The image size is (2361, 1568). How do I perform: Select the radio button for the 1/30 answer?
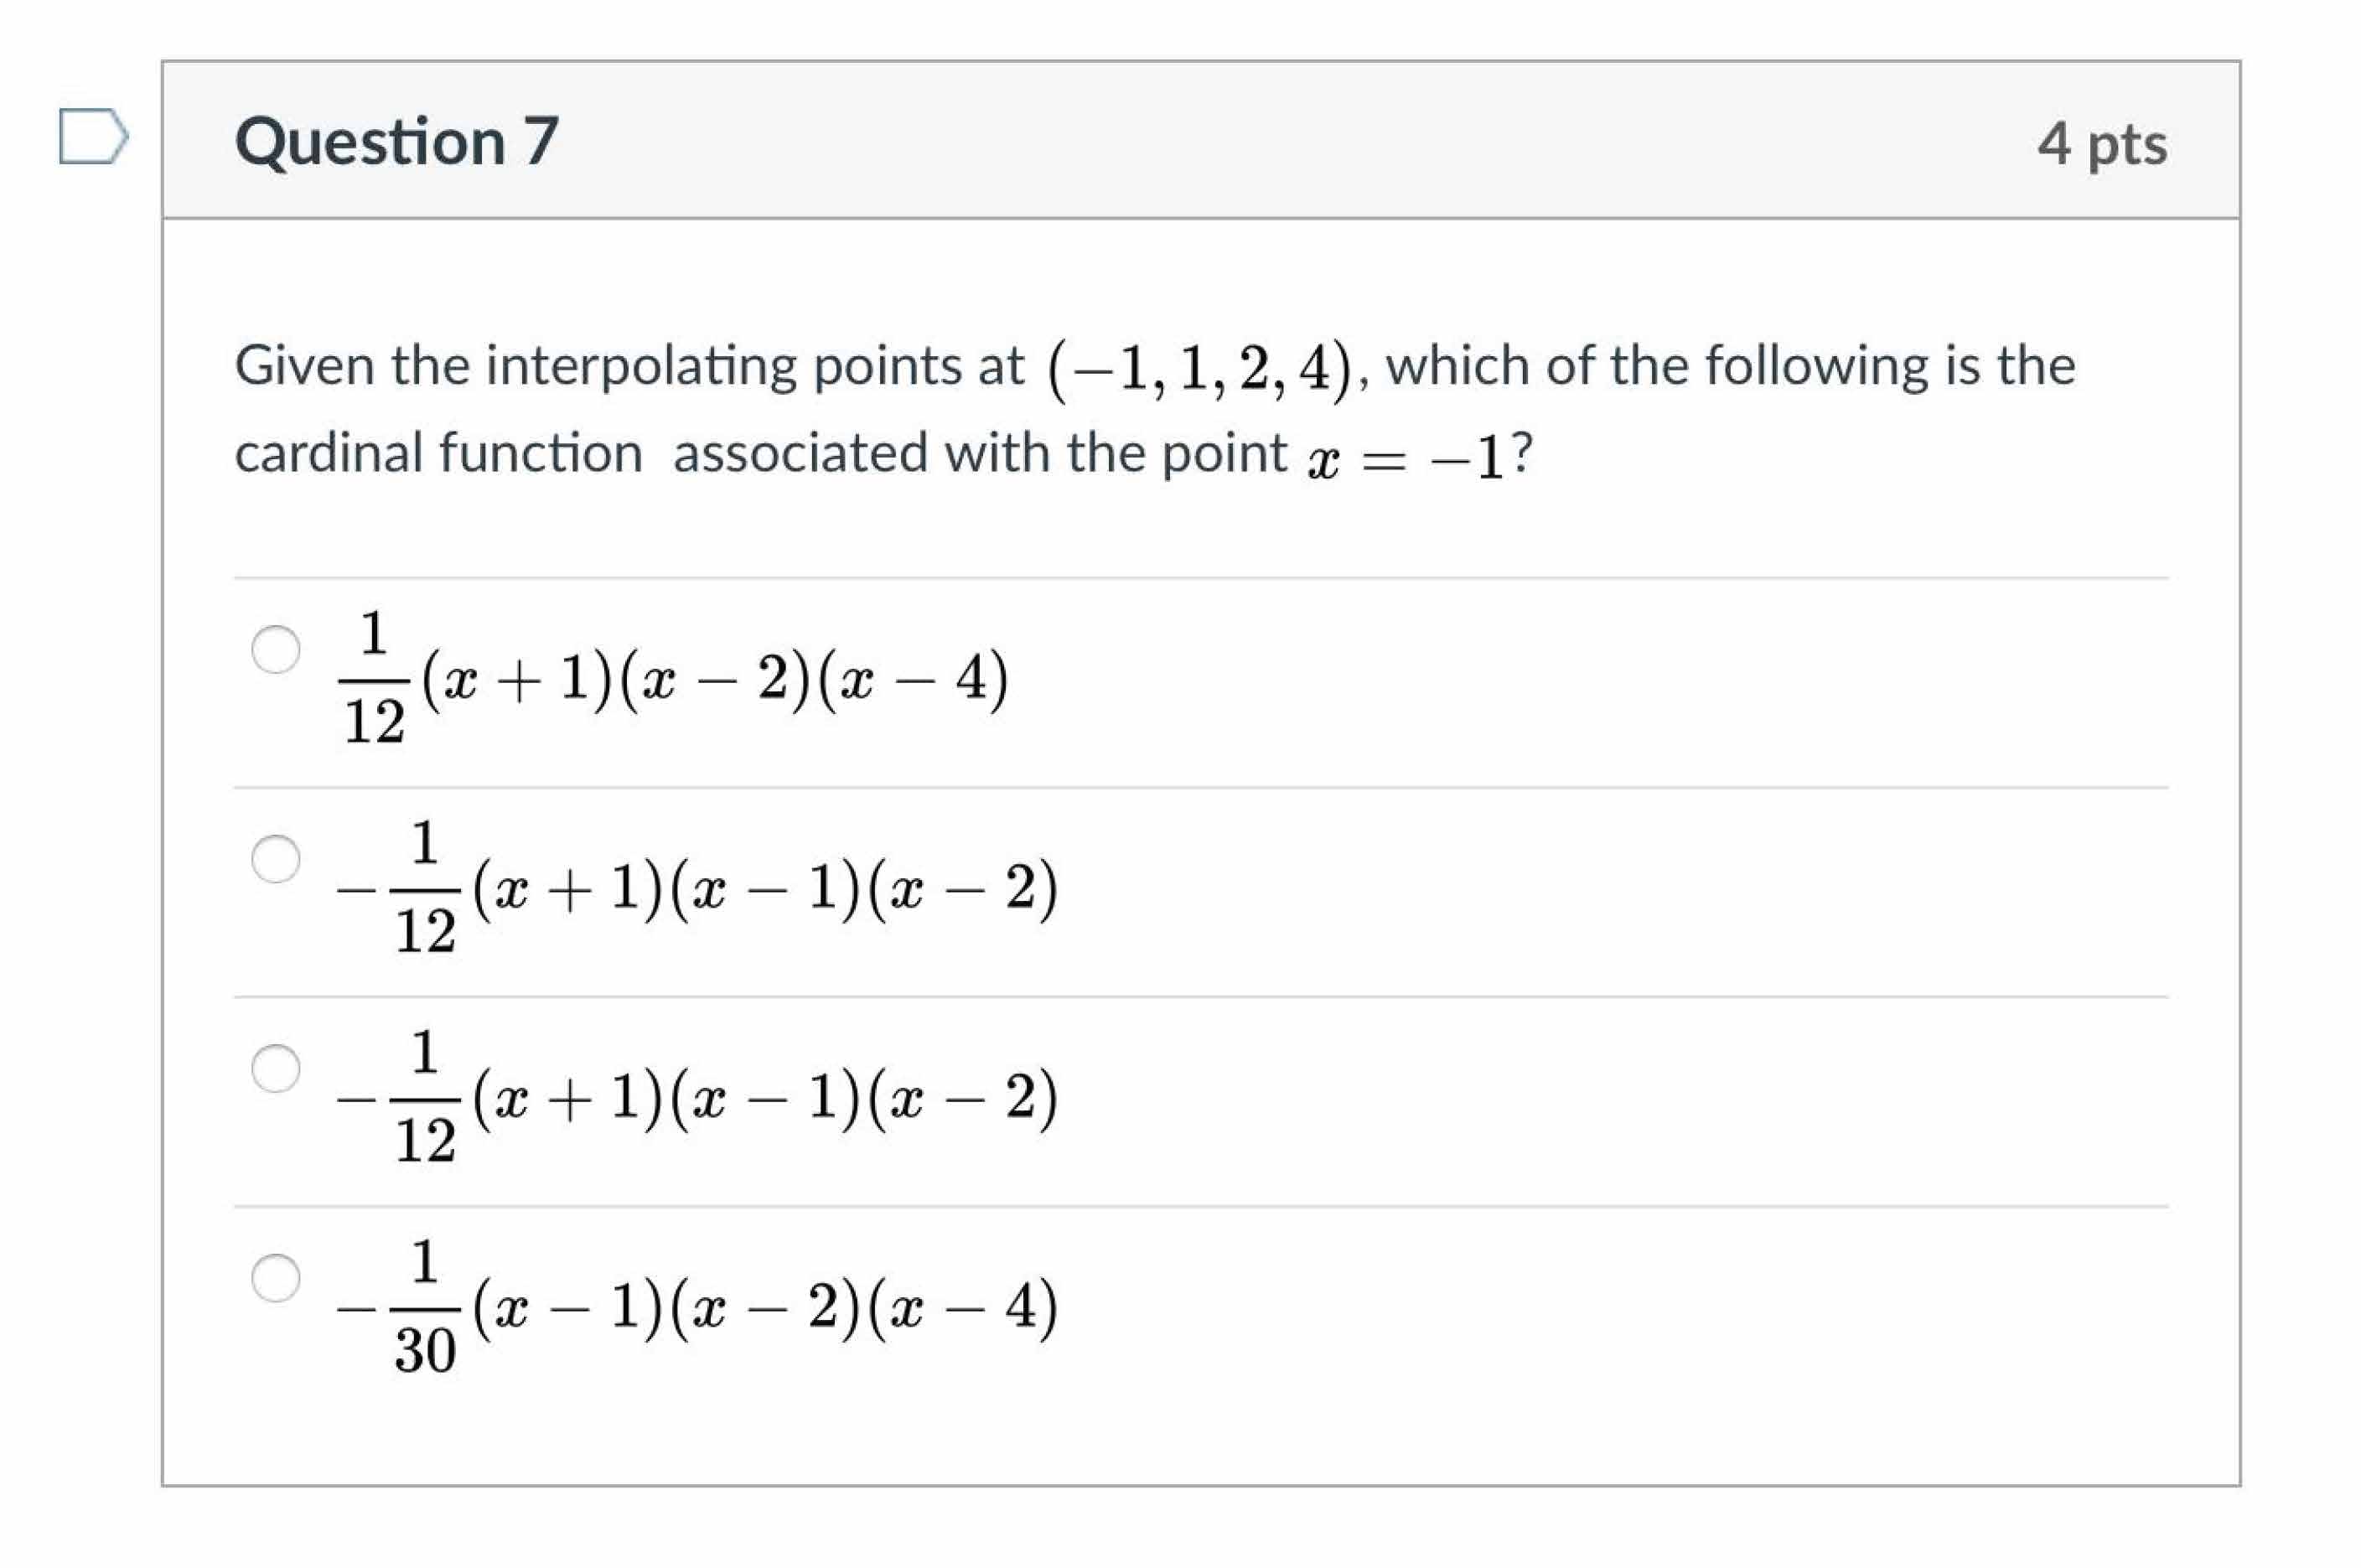click(x=276, y=1278)
